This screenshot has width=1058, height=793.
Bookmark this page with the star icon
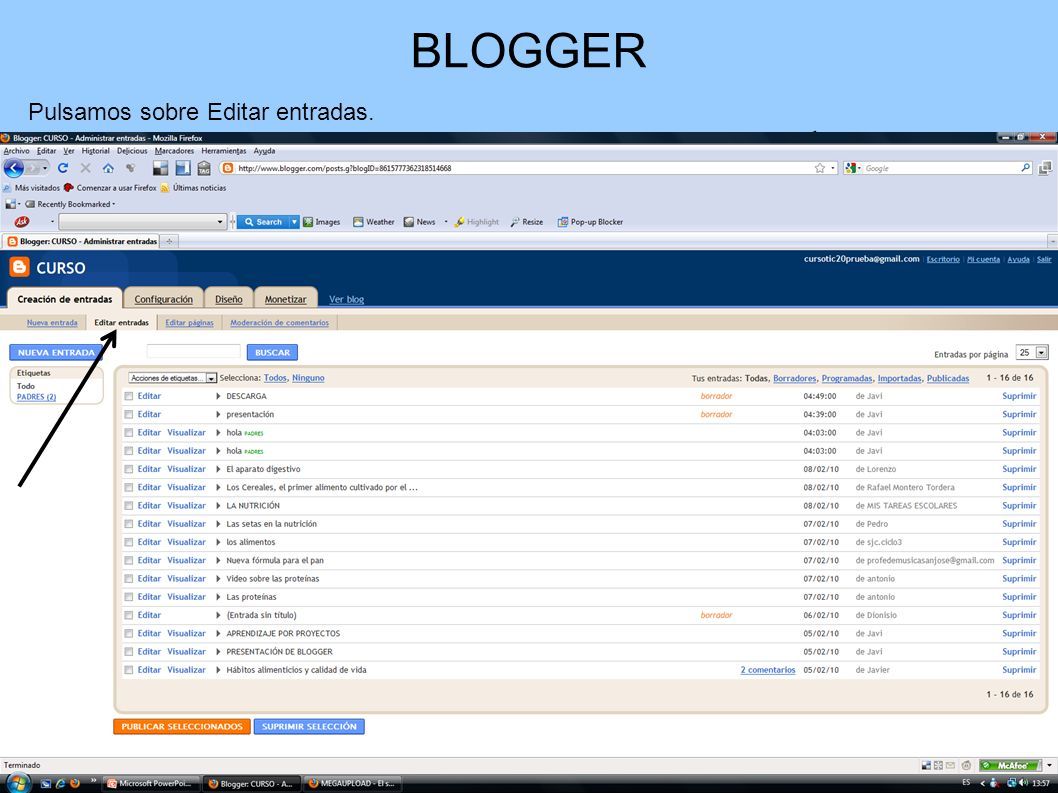820,168
